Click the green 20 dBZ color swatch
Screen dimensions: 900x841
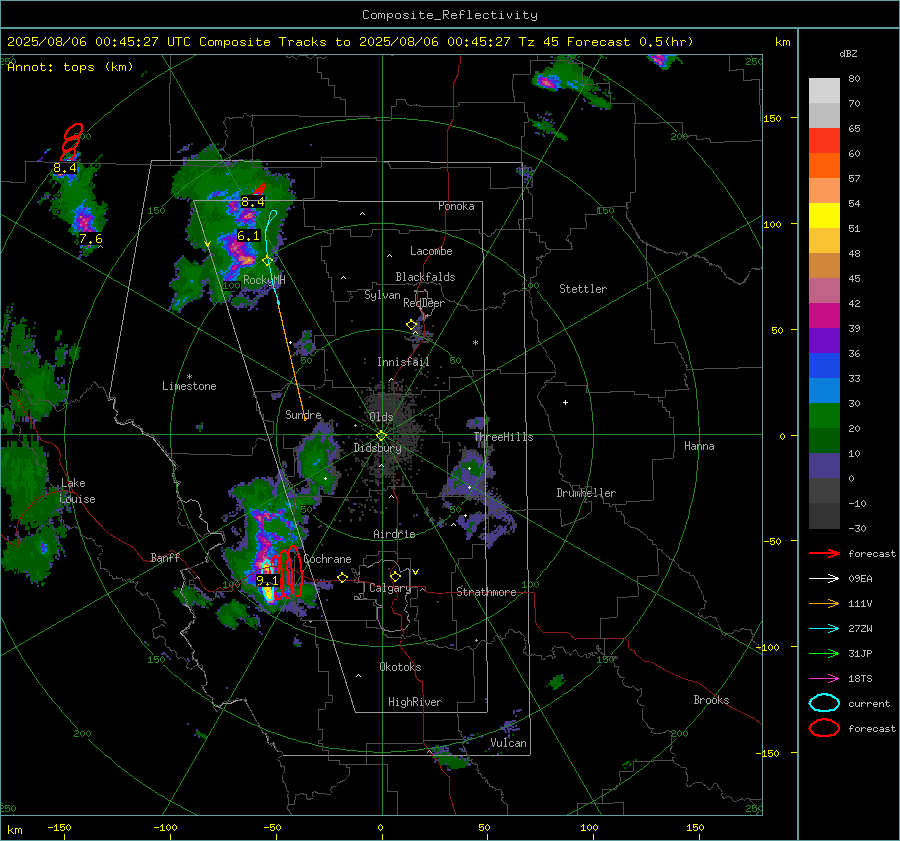pyautogui.click(x=824, y=416)
